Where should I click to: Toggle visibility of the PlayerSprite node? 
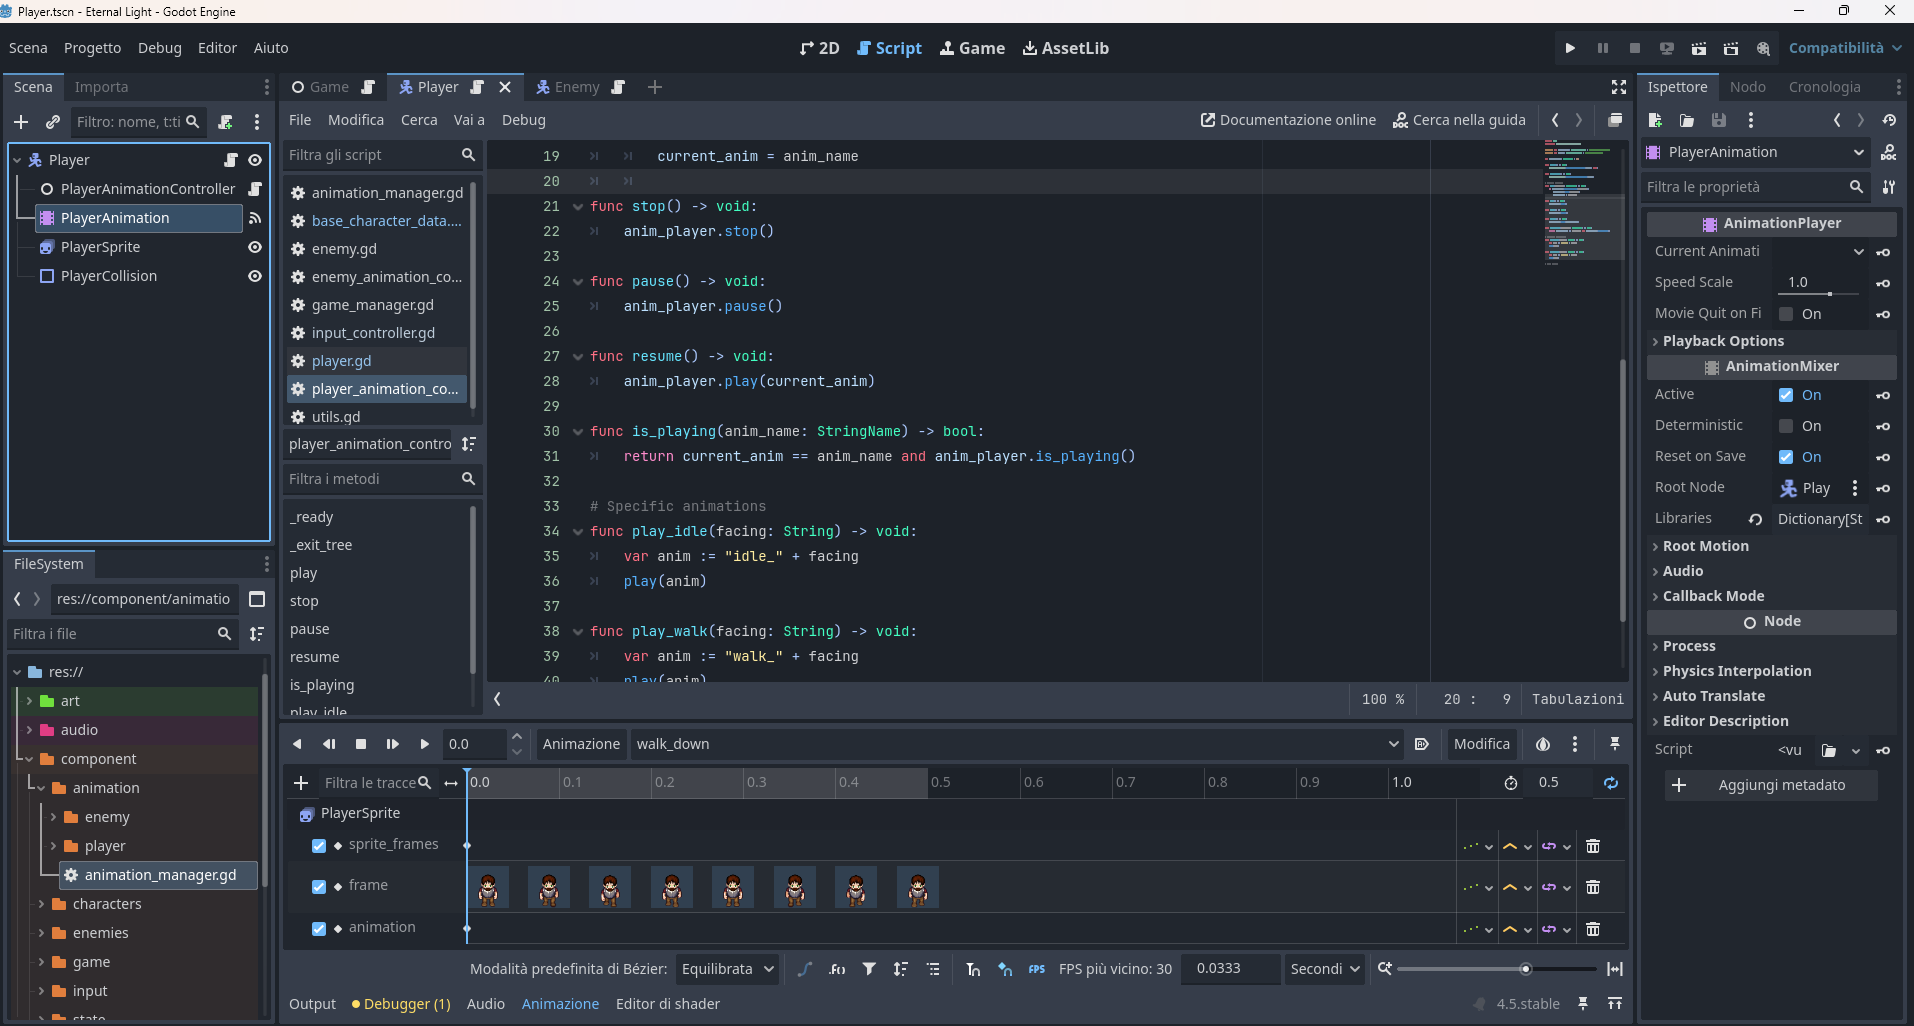tap(255, 247)
